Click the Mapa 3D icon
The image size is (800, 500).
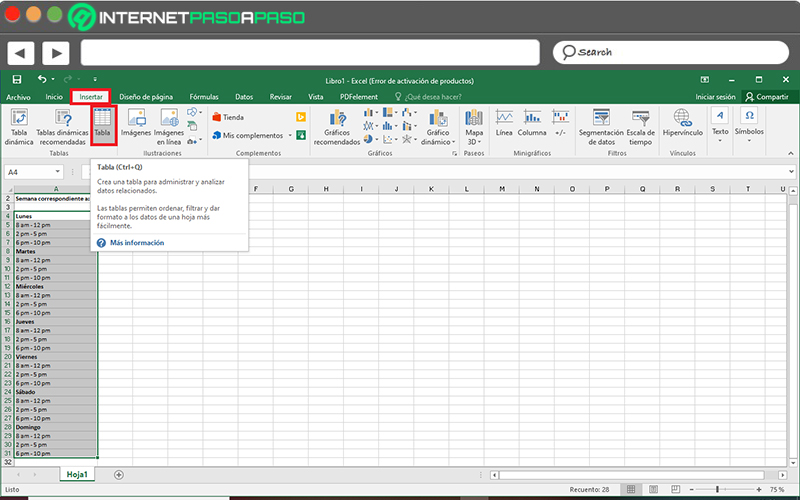(x=473, y=127)
